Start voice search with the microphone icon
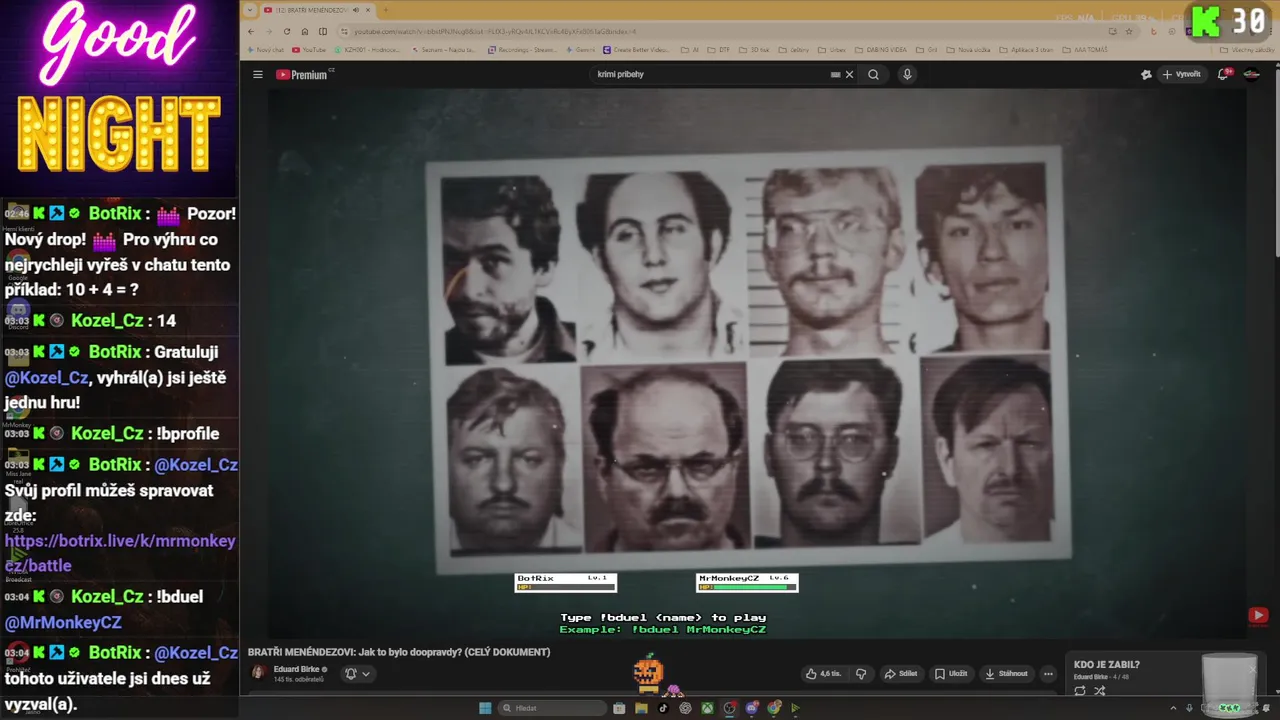The image size is (1280, 720). [x=907, y=74]
